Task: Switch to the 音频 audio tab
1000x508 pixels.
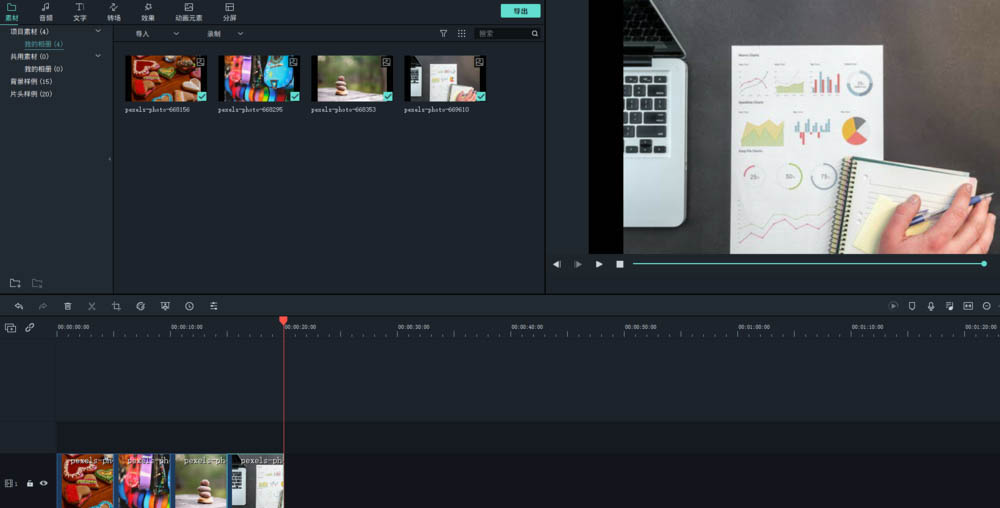Action: click(46, 11)
